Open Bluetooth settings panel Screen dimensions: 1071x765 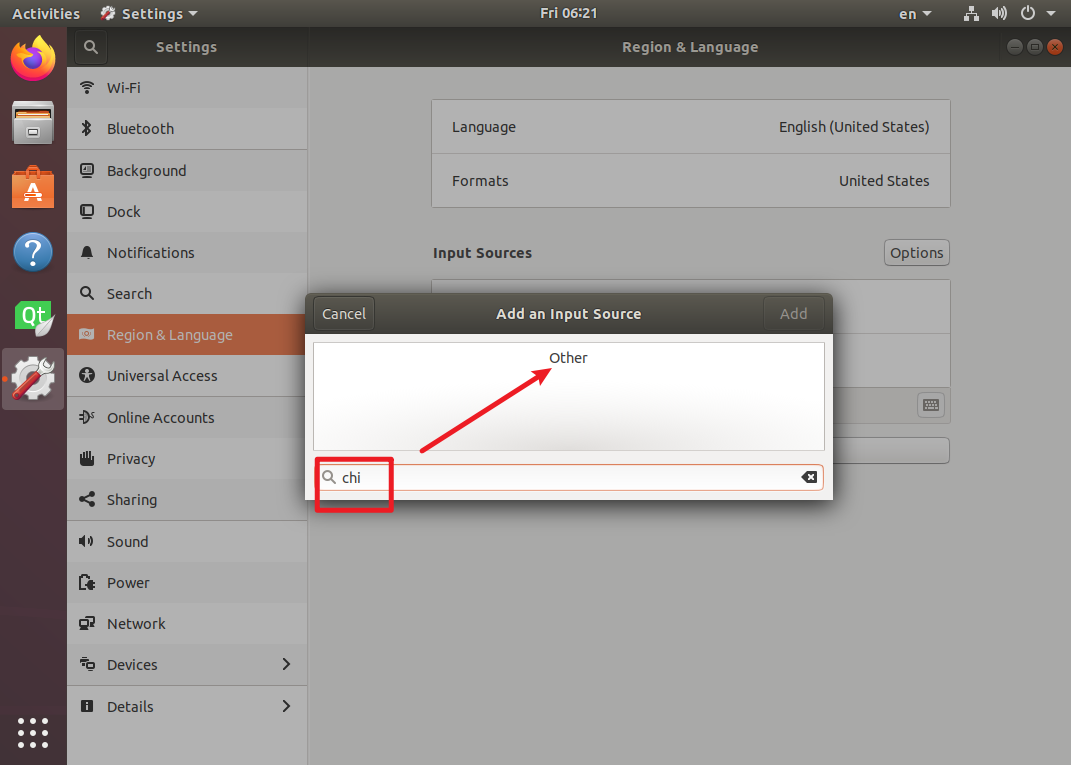187,128
